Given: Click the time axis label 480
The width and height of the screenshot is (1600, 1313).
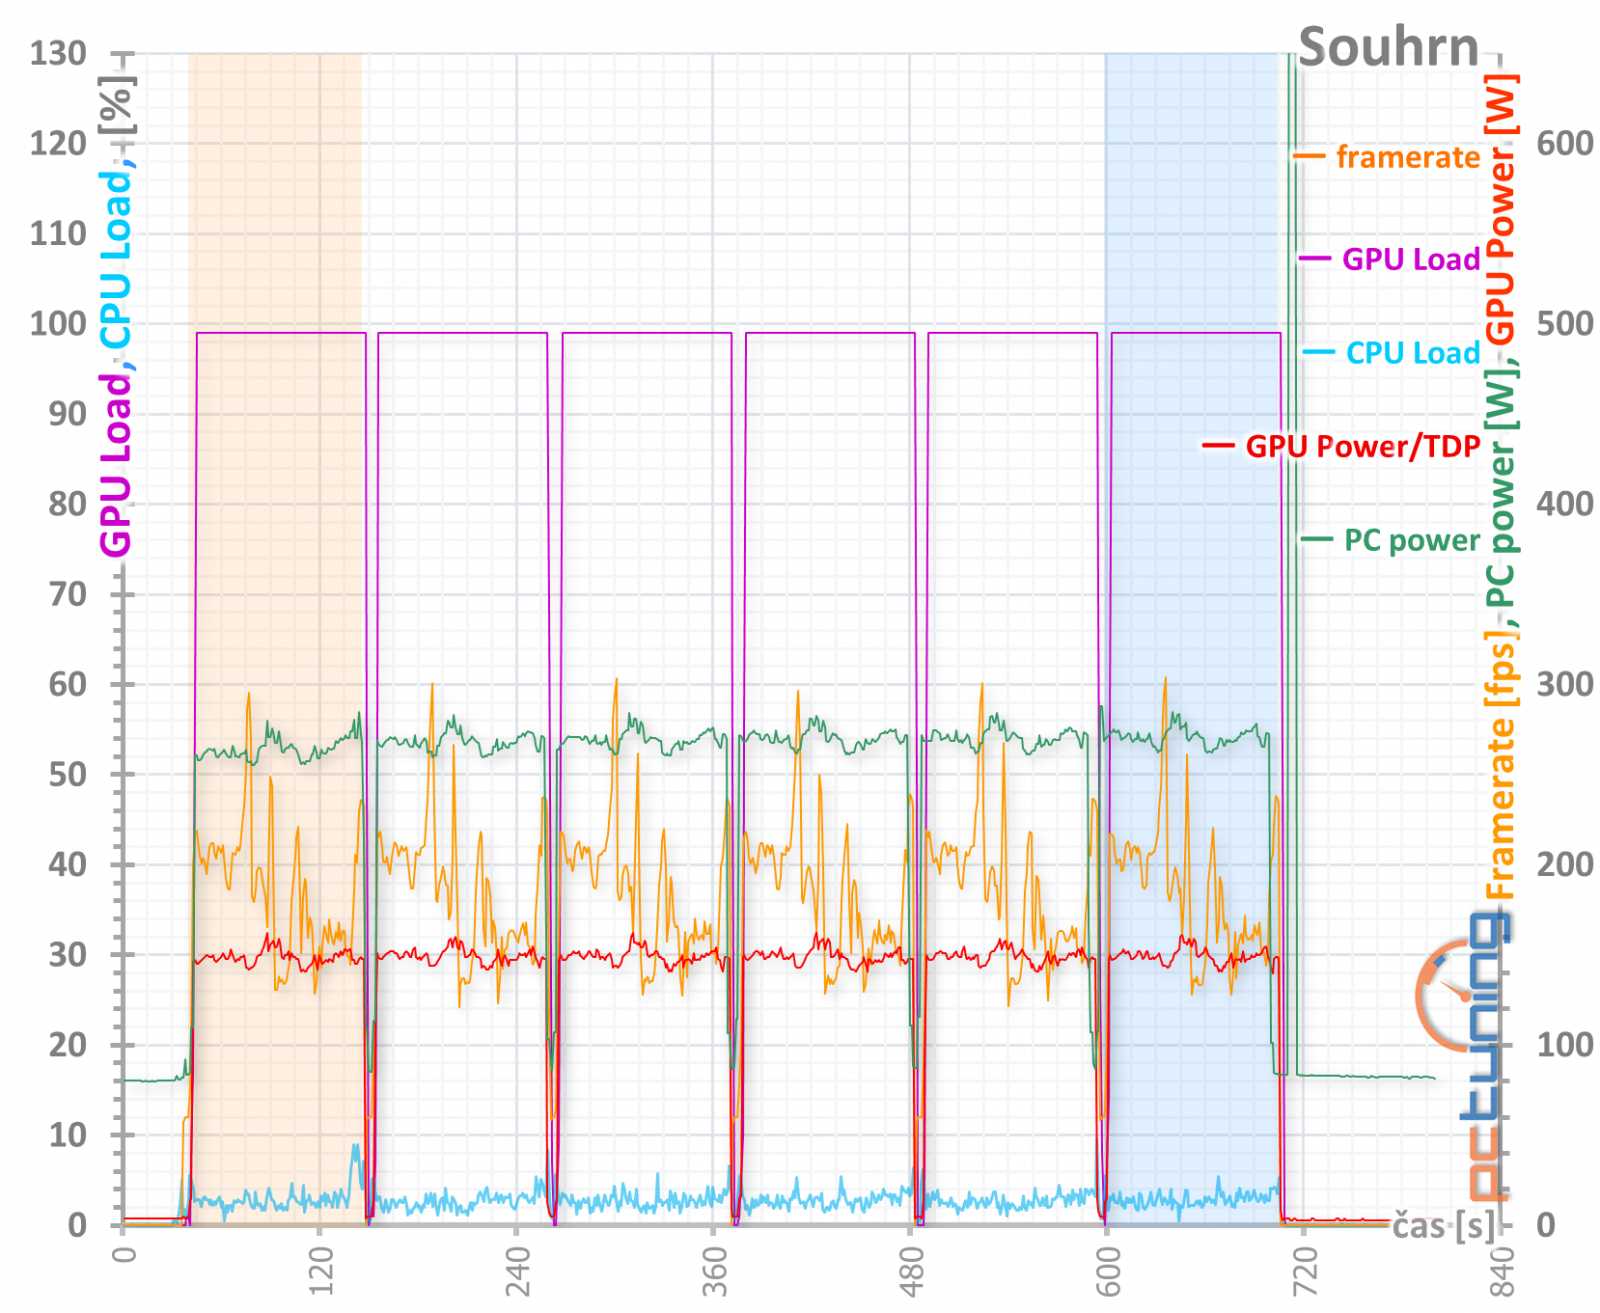Looking at the screenshot, I should click(911, 1271).
